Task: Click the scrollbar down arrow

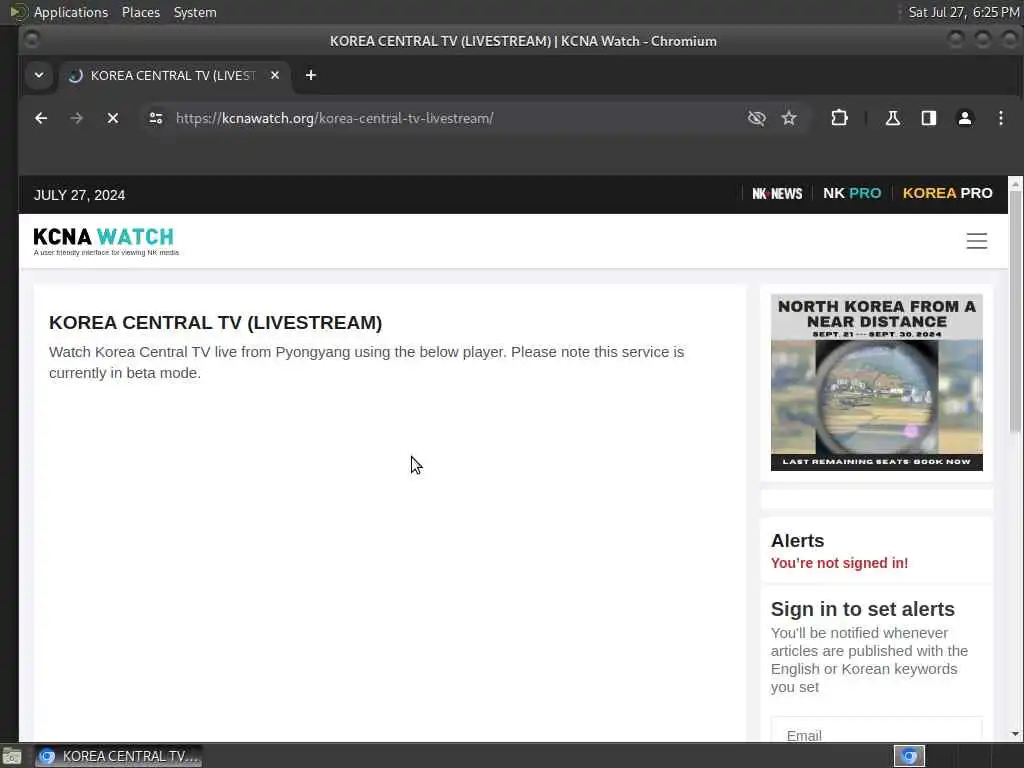Action: tap(1015, 734)
